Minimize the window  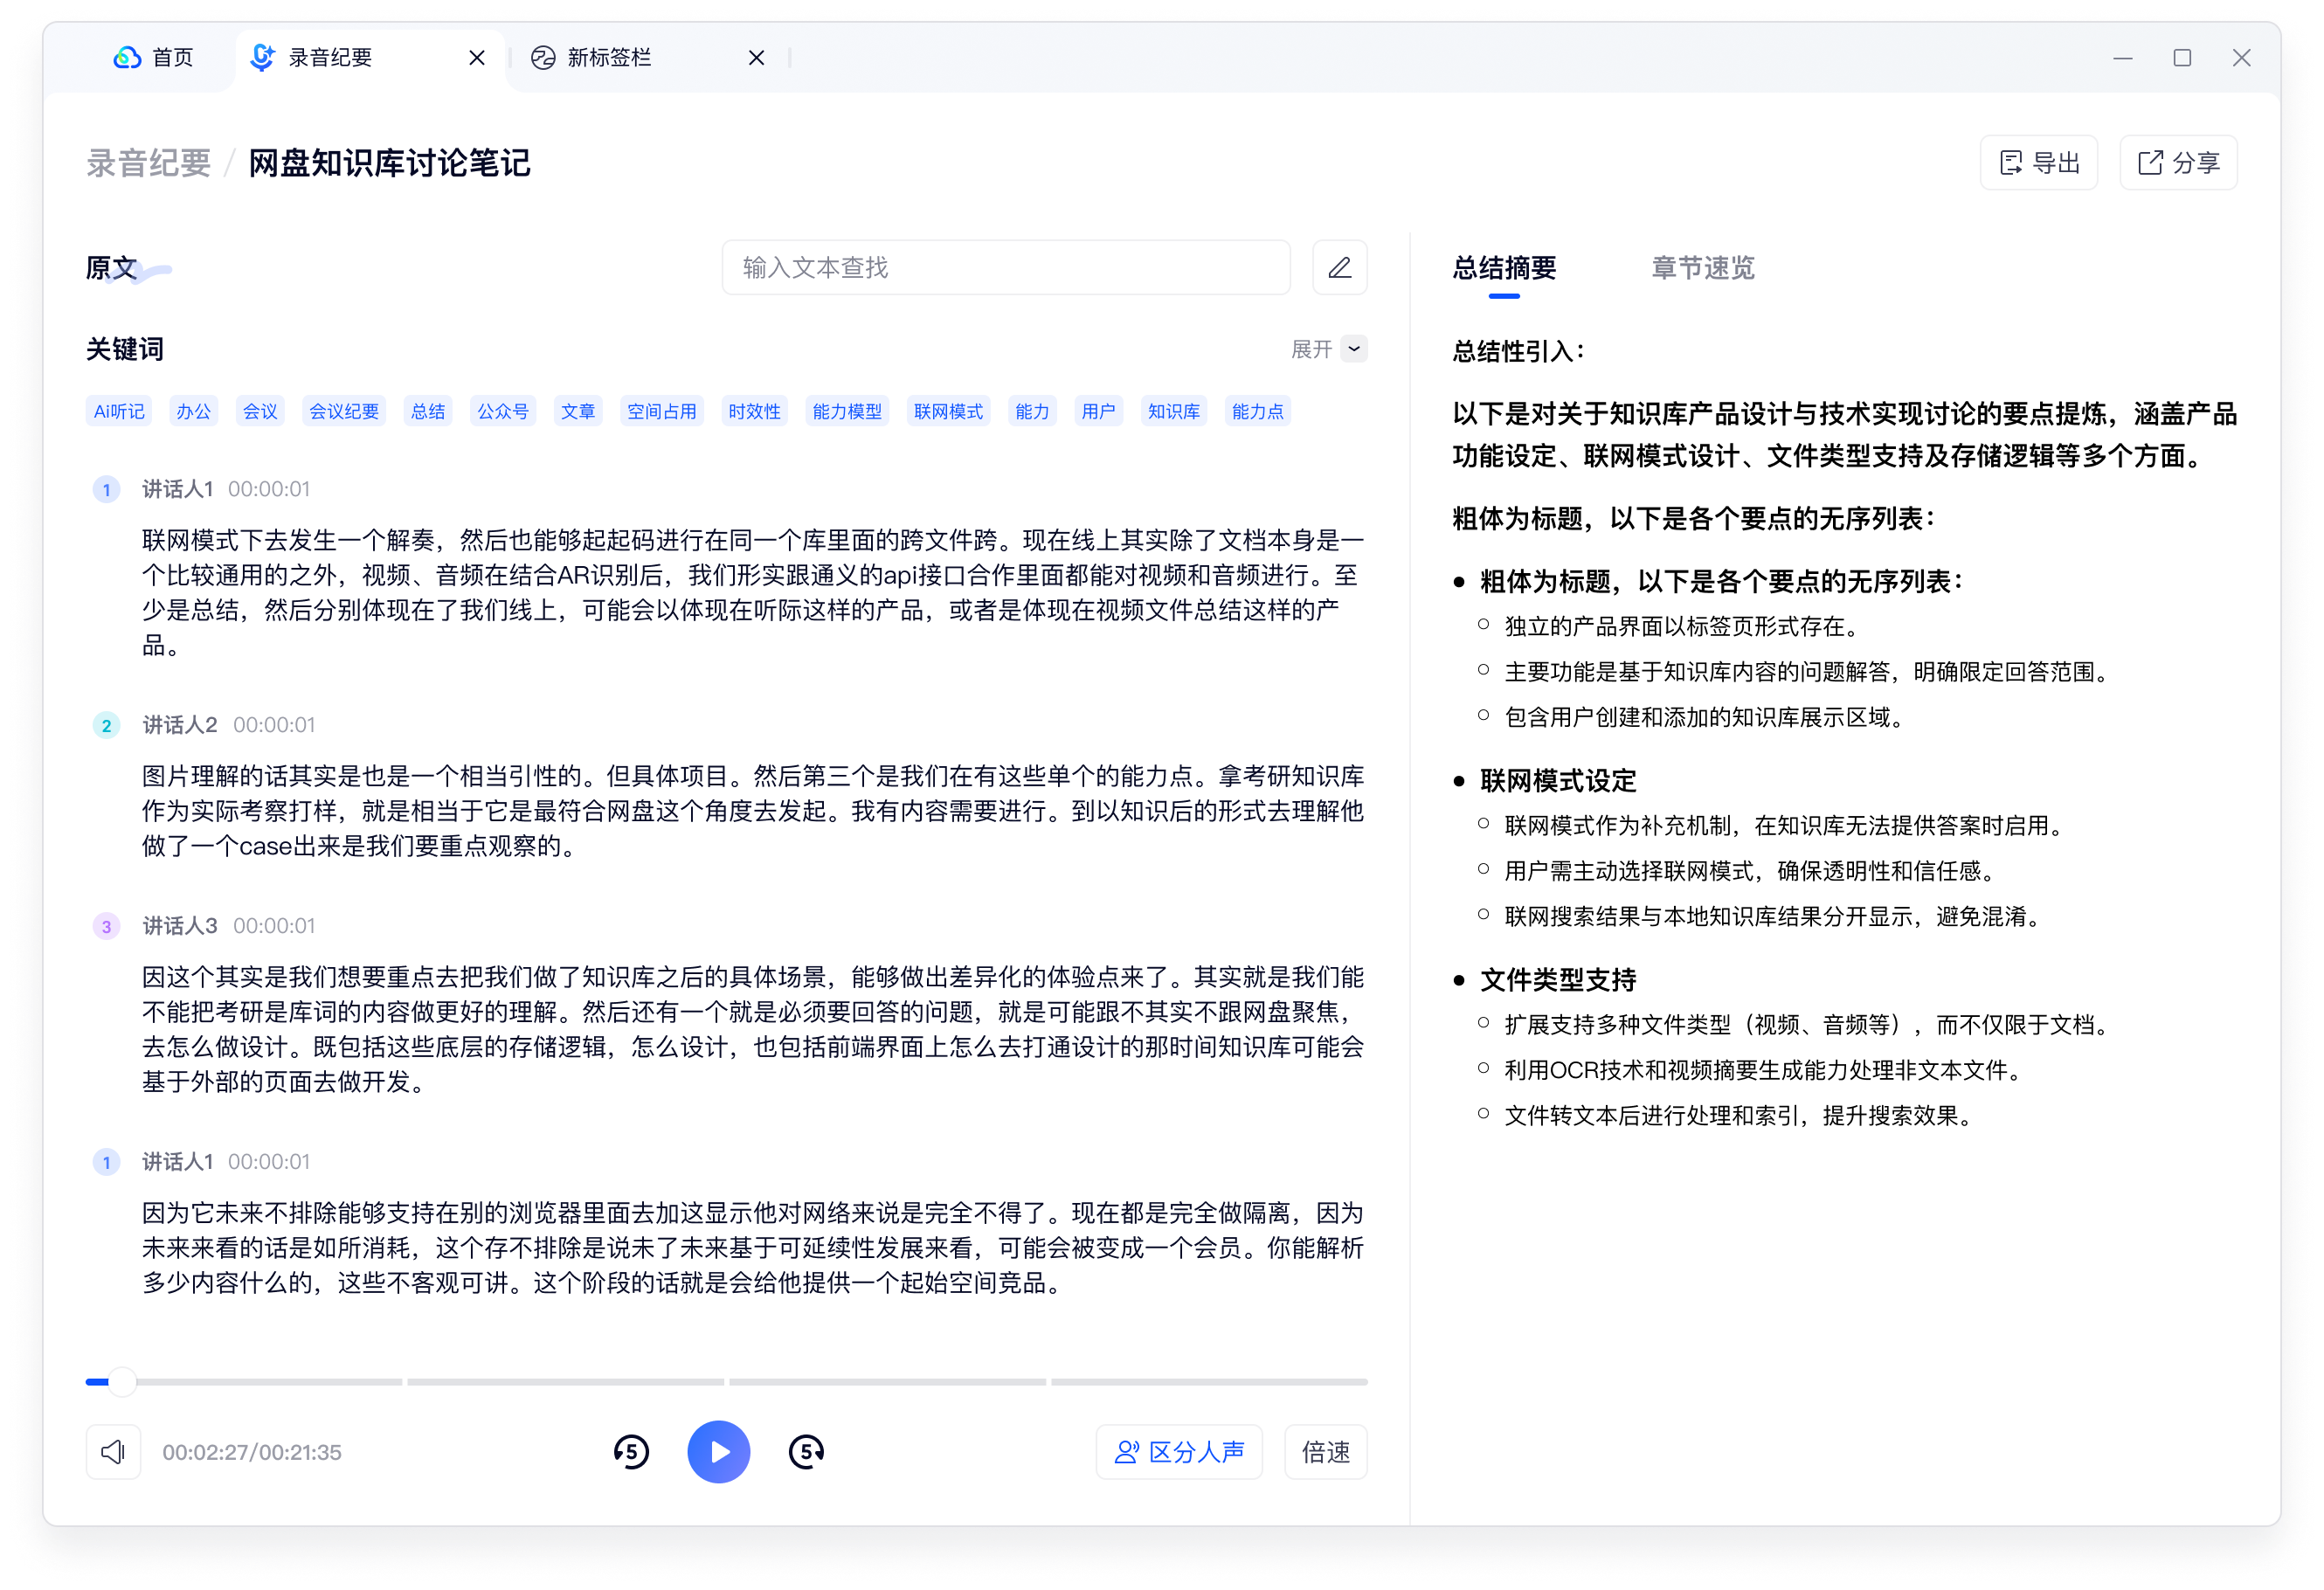(x=2123, y=58)
